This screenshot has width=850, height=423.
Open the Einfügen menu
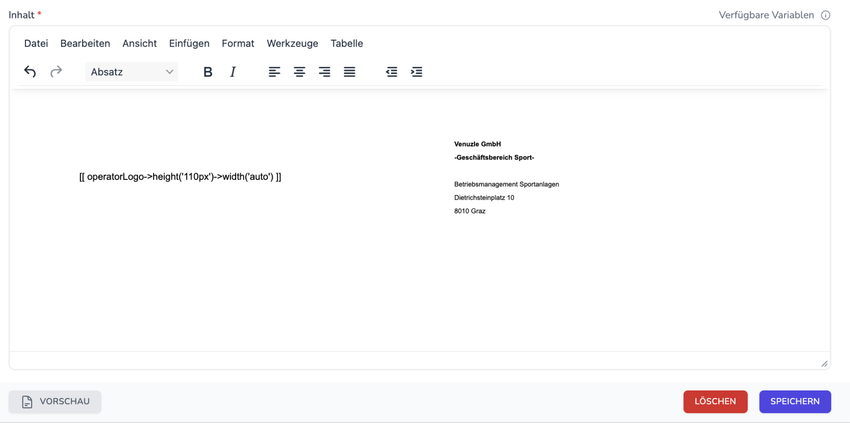coord(189,43)
